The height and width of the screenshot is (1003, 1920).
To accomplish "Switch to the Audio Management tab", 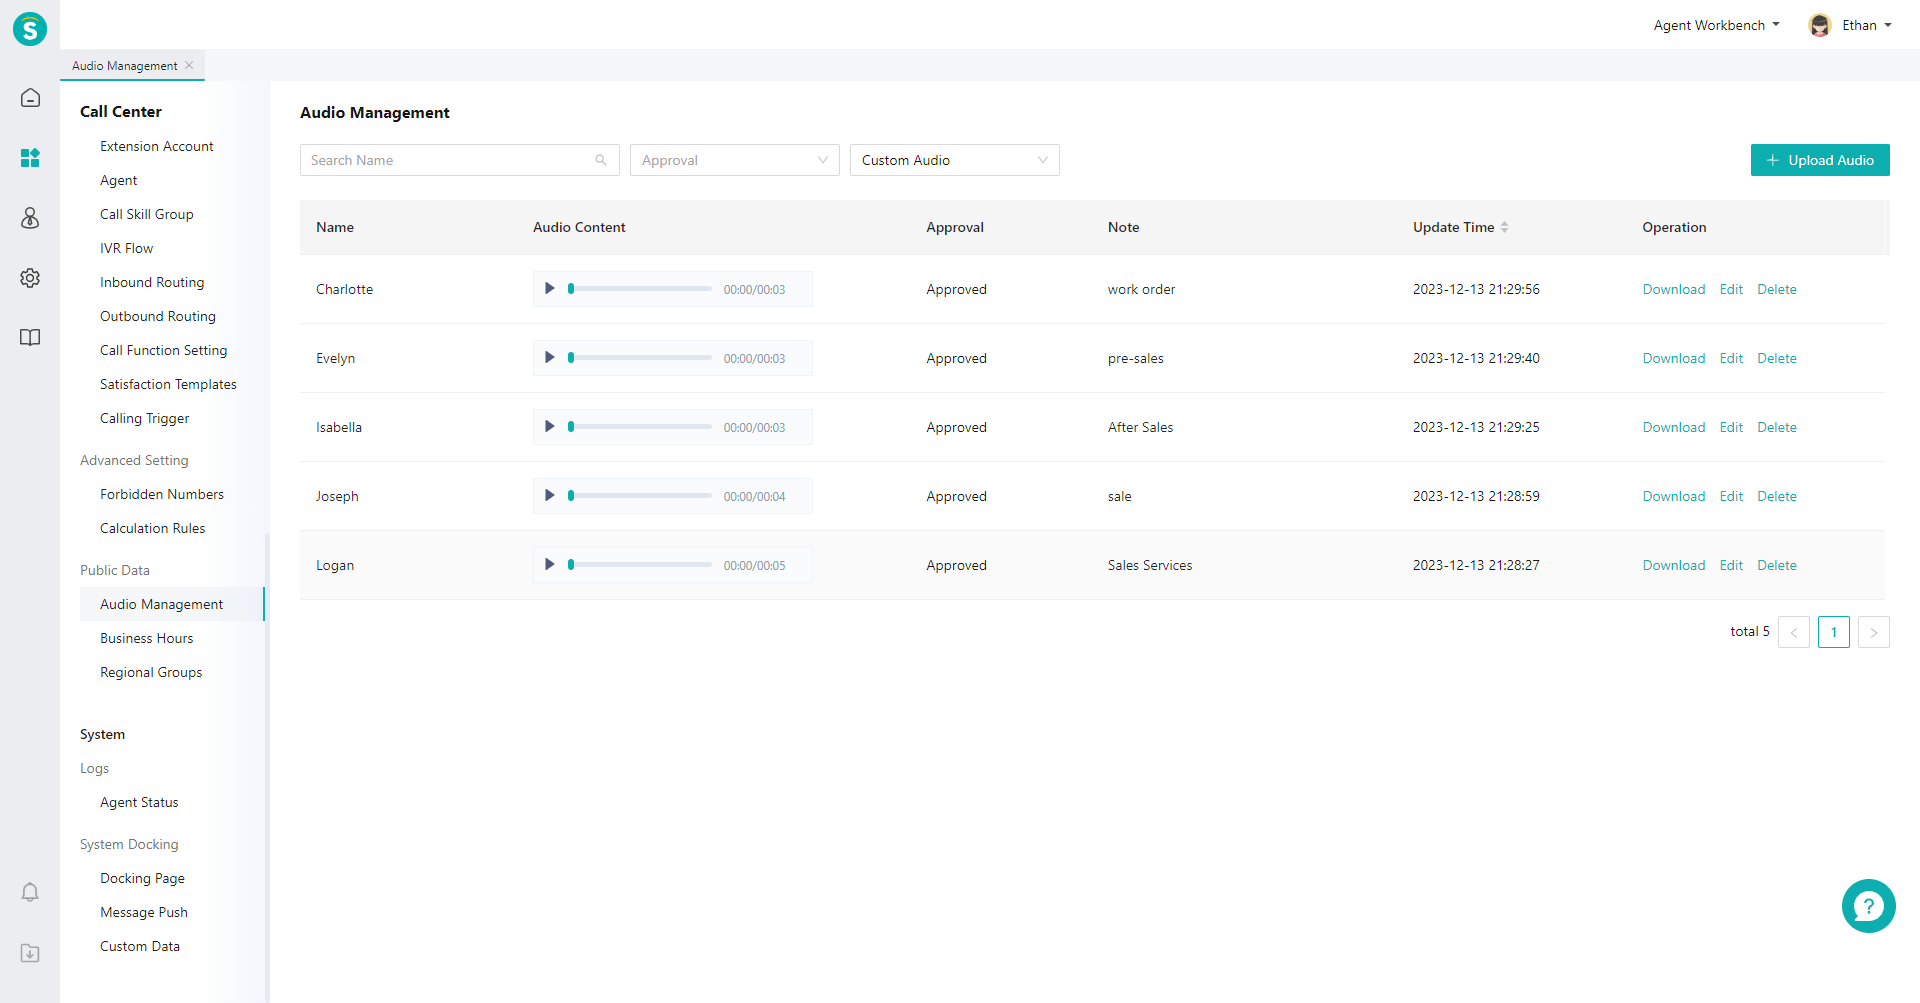I will [125, 65].
